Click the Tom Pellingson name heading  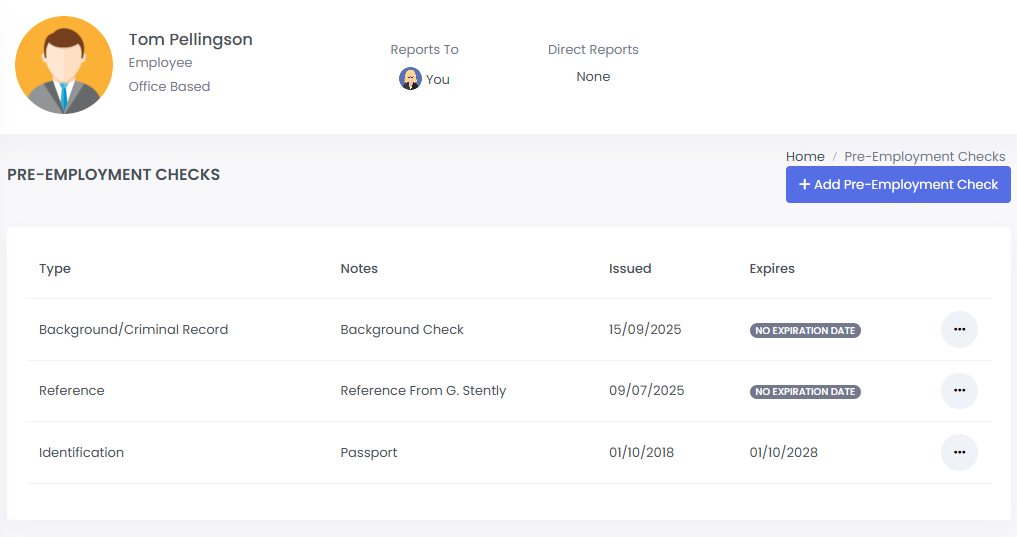point(190,40)
